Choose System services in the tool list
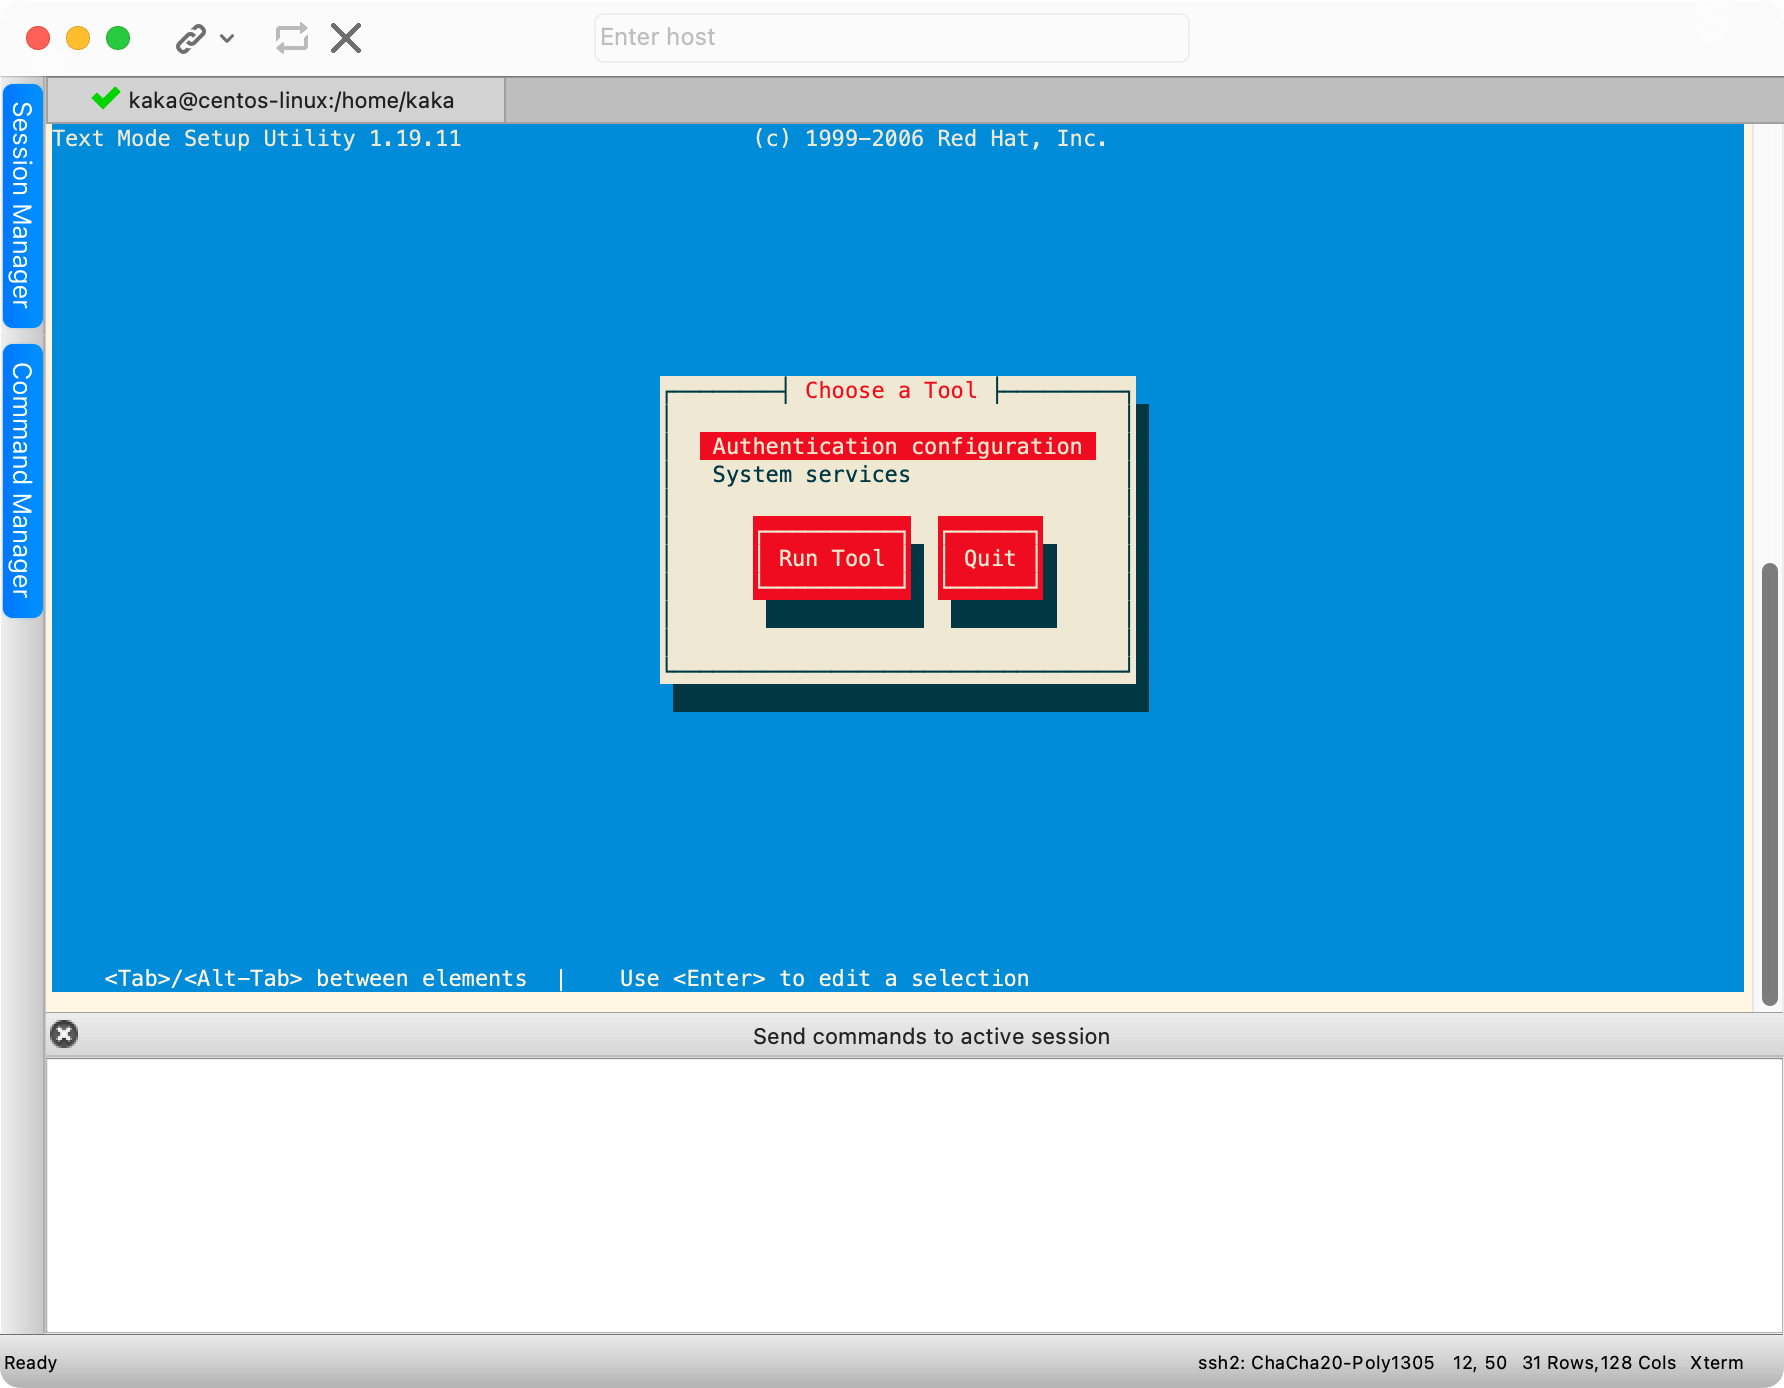This screenshot has height=1388, width=1784. pos(811,475)
